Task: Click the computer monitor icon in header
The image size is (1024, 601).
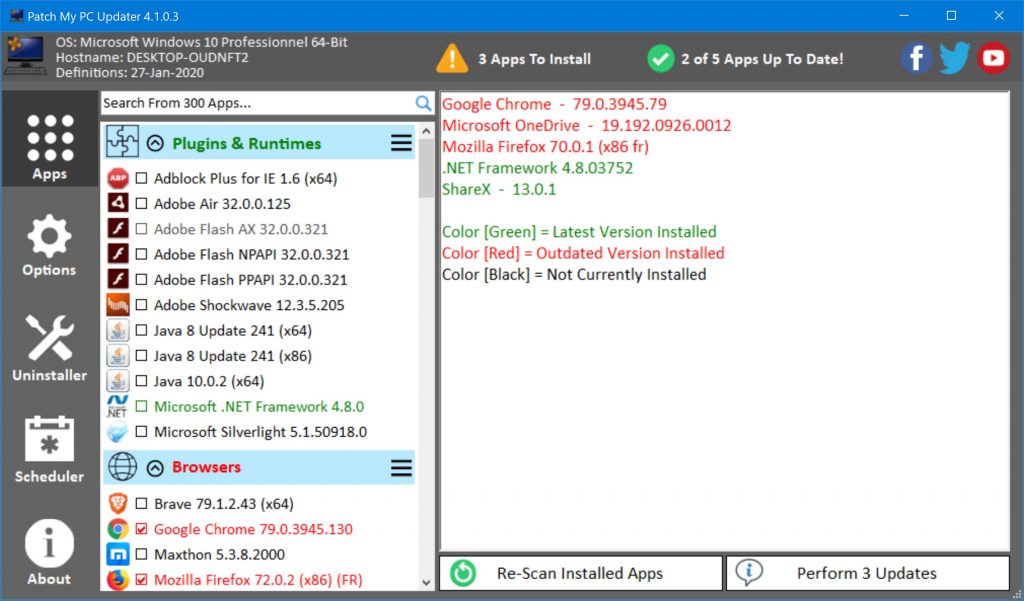Action: tap(25, 56)
